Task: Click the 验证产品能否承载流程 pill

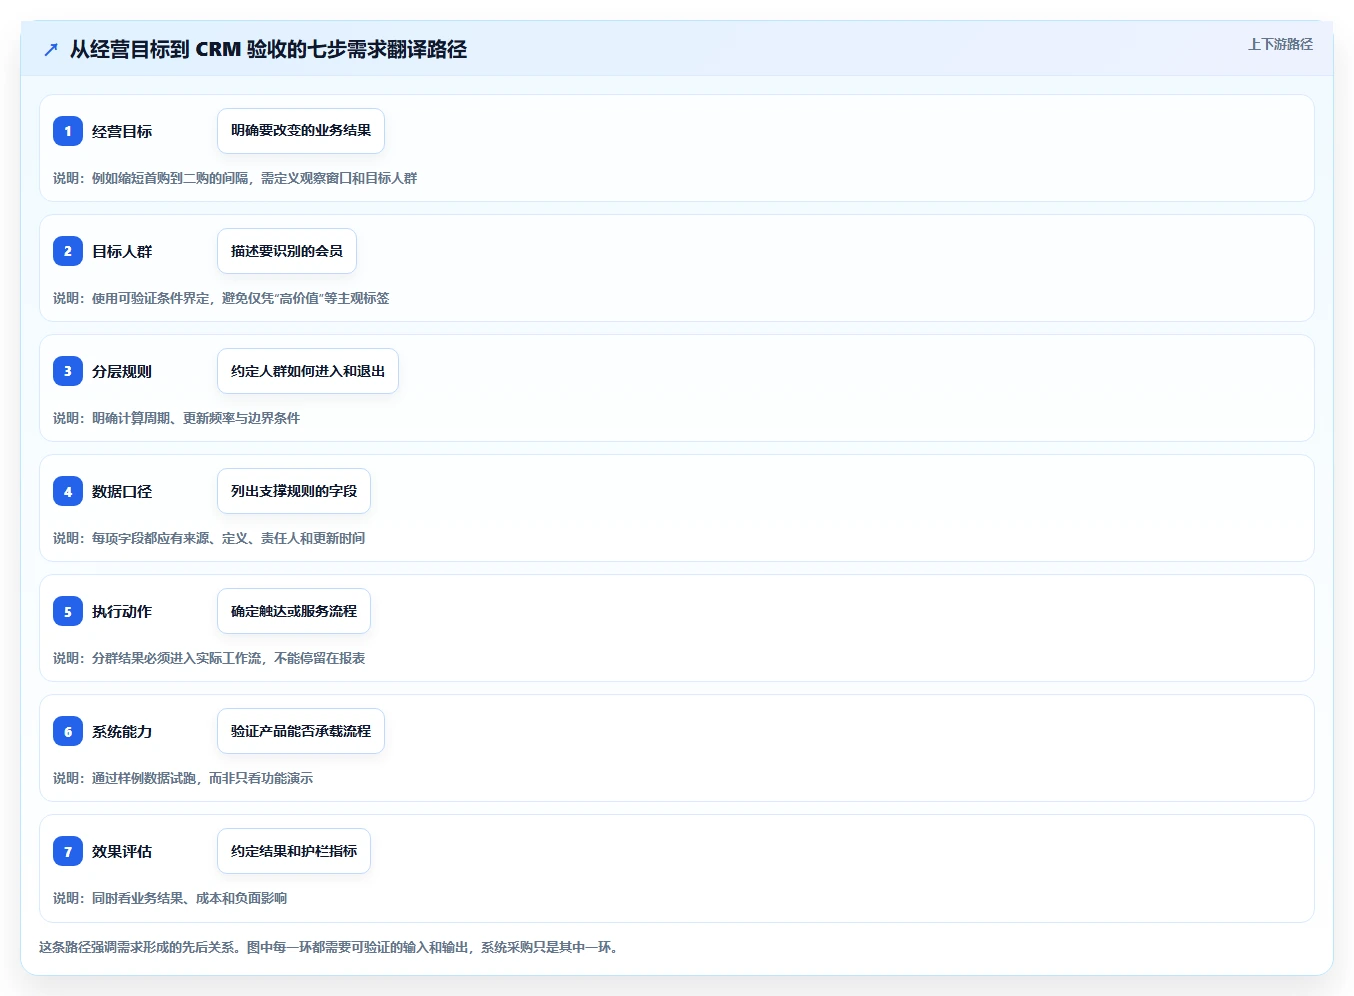Action: (301, 731)
